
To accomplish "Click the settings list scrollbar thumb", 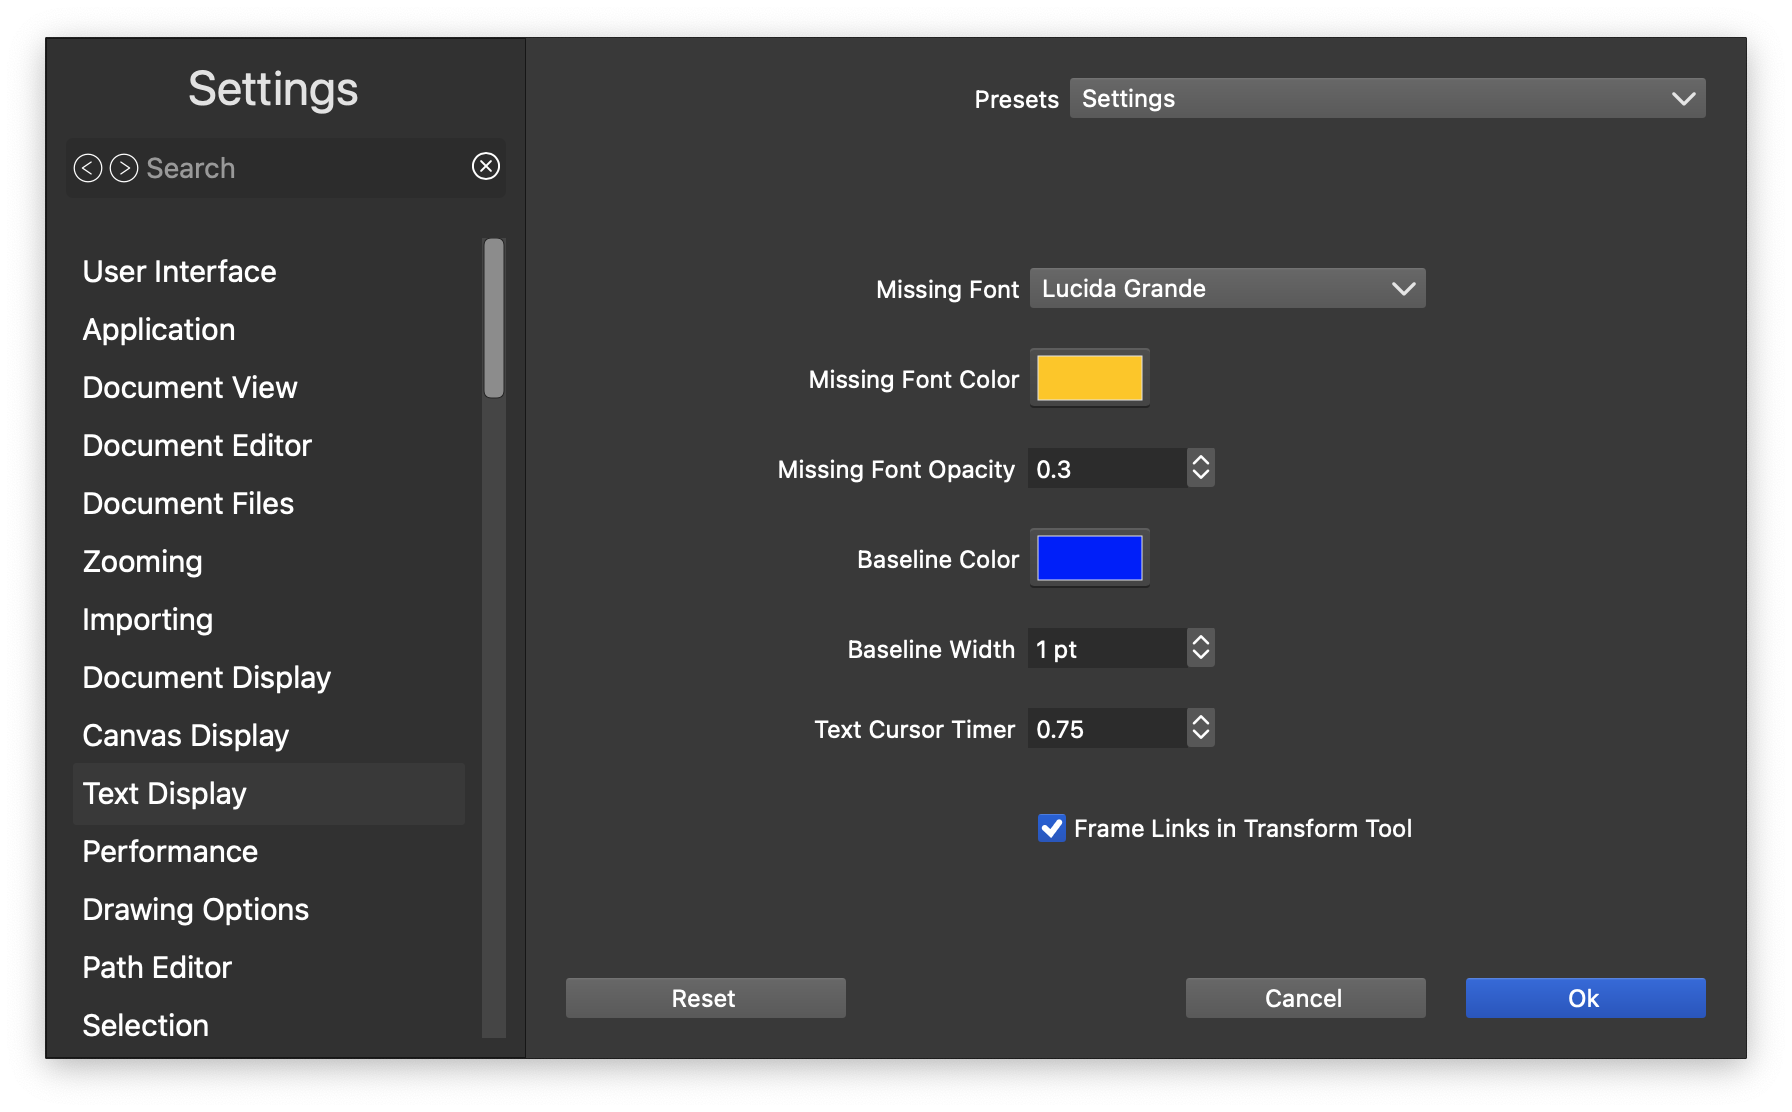I will click(x=494, y=318).
